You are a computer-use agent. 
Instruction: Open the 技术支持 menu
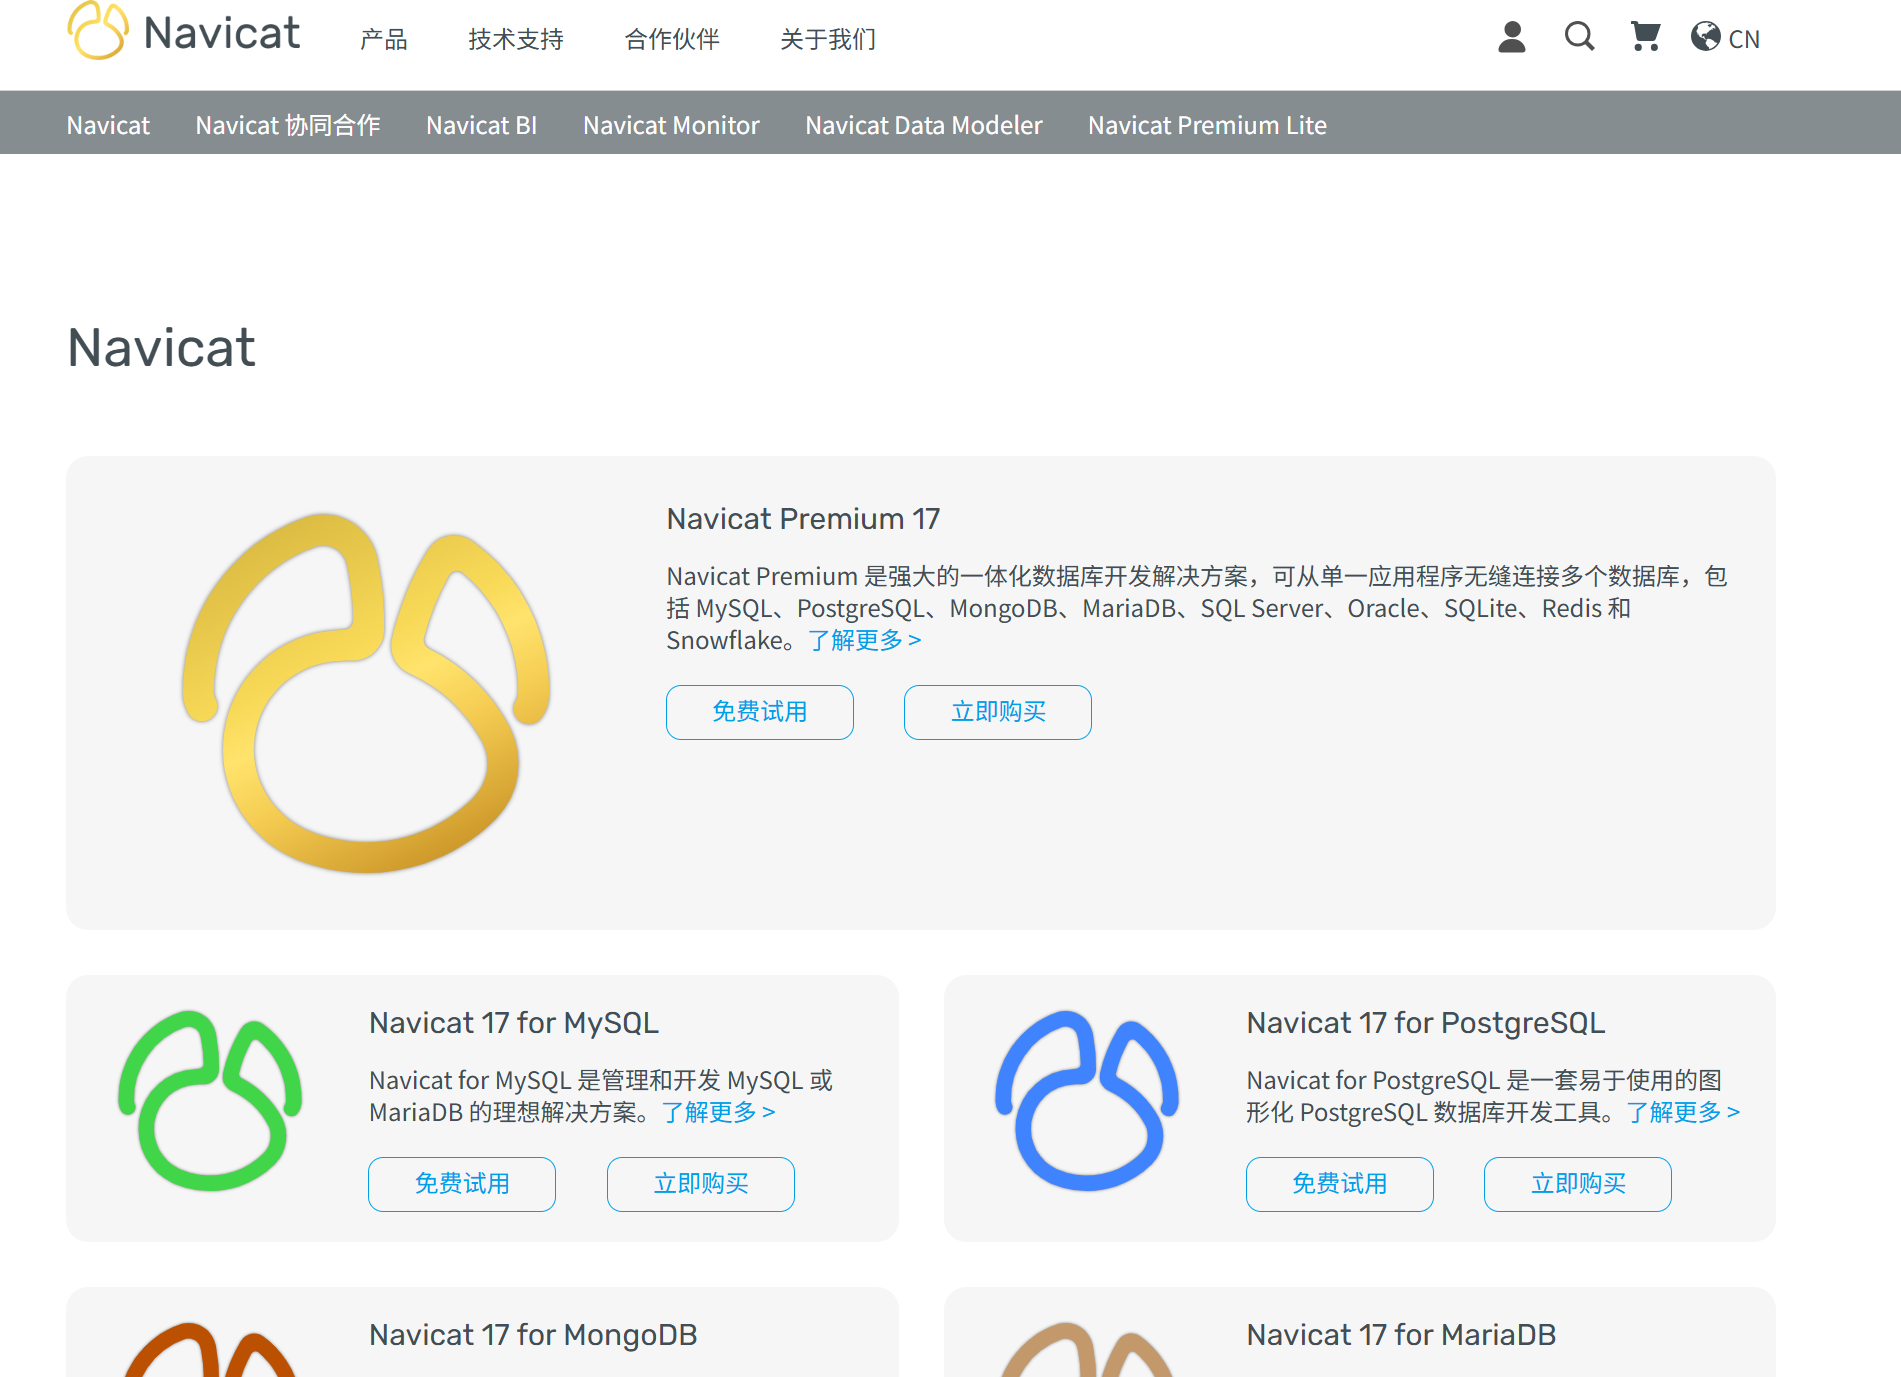click(516, 39)
